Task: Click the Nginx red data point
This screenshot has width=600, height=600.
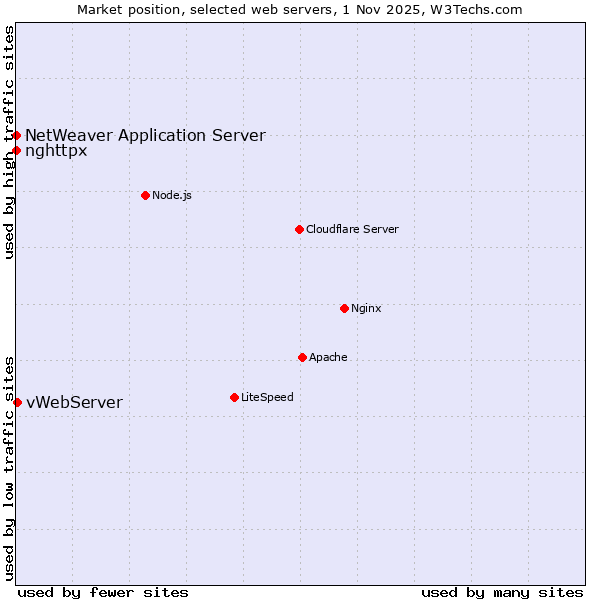Action: 344,308
